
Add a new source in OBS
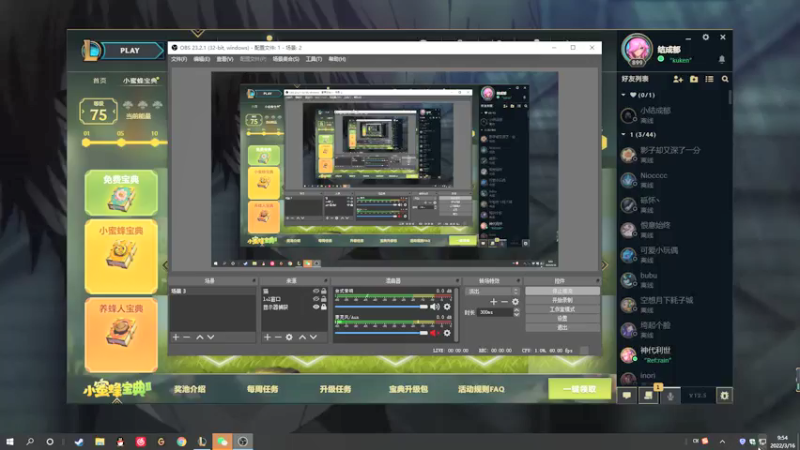[x=267, y=337]
